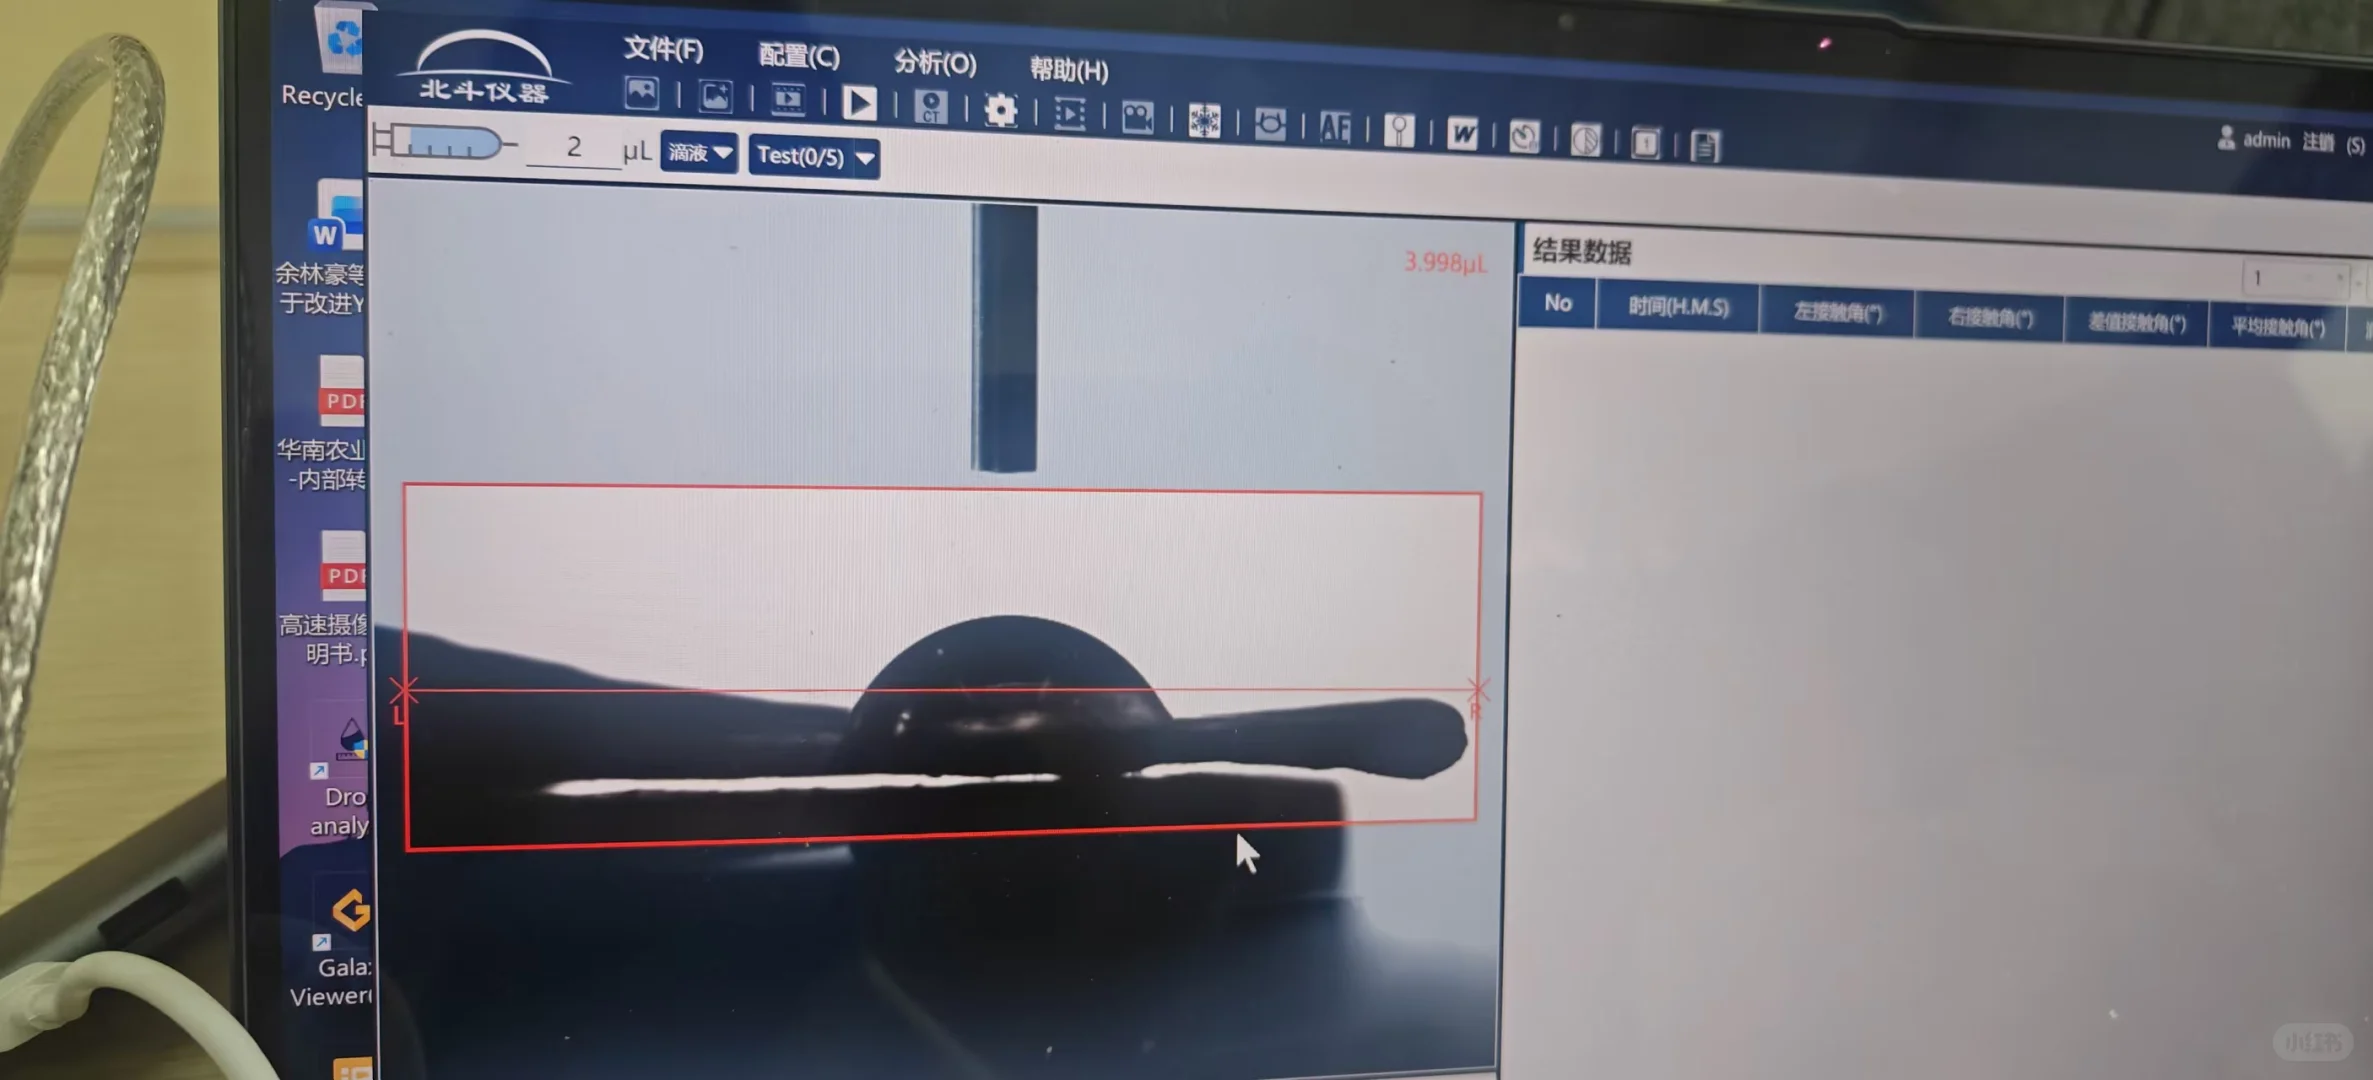Image resolution: width=2373 pixels, height=1080 pixels.
Task: Click the report document icon at toolbar end
Action: click(x=1703, y=146)
